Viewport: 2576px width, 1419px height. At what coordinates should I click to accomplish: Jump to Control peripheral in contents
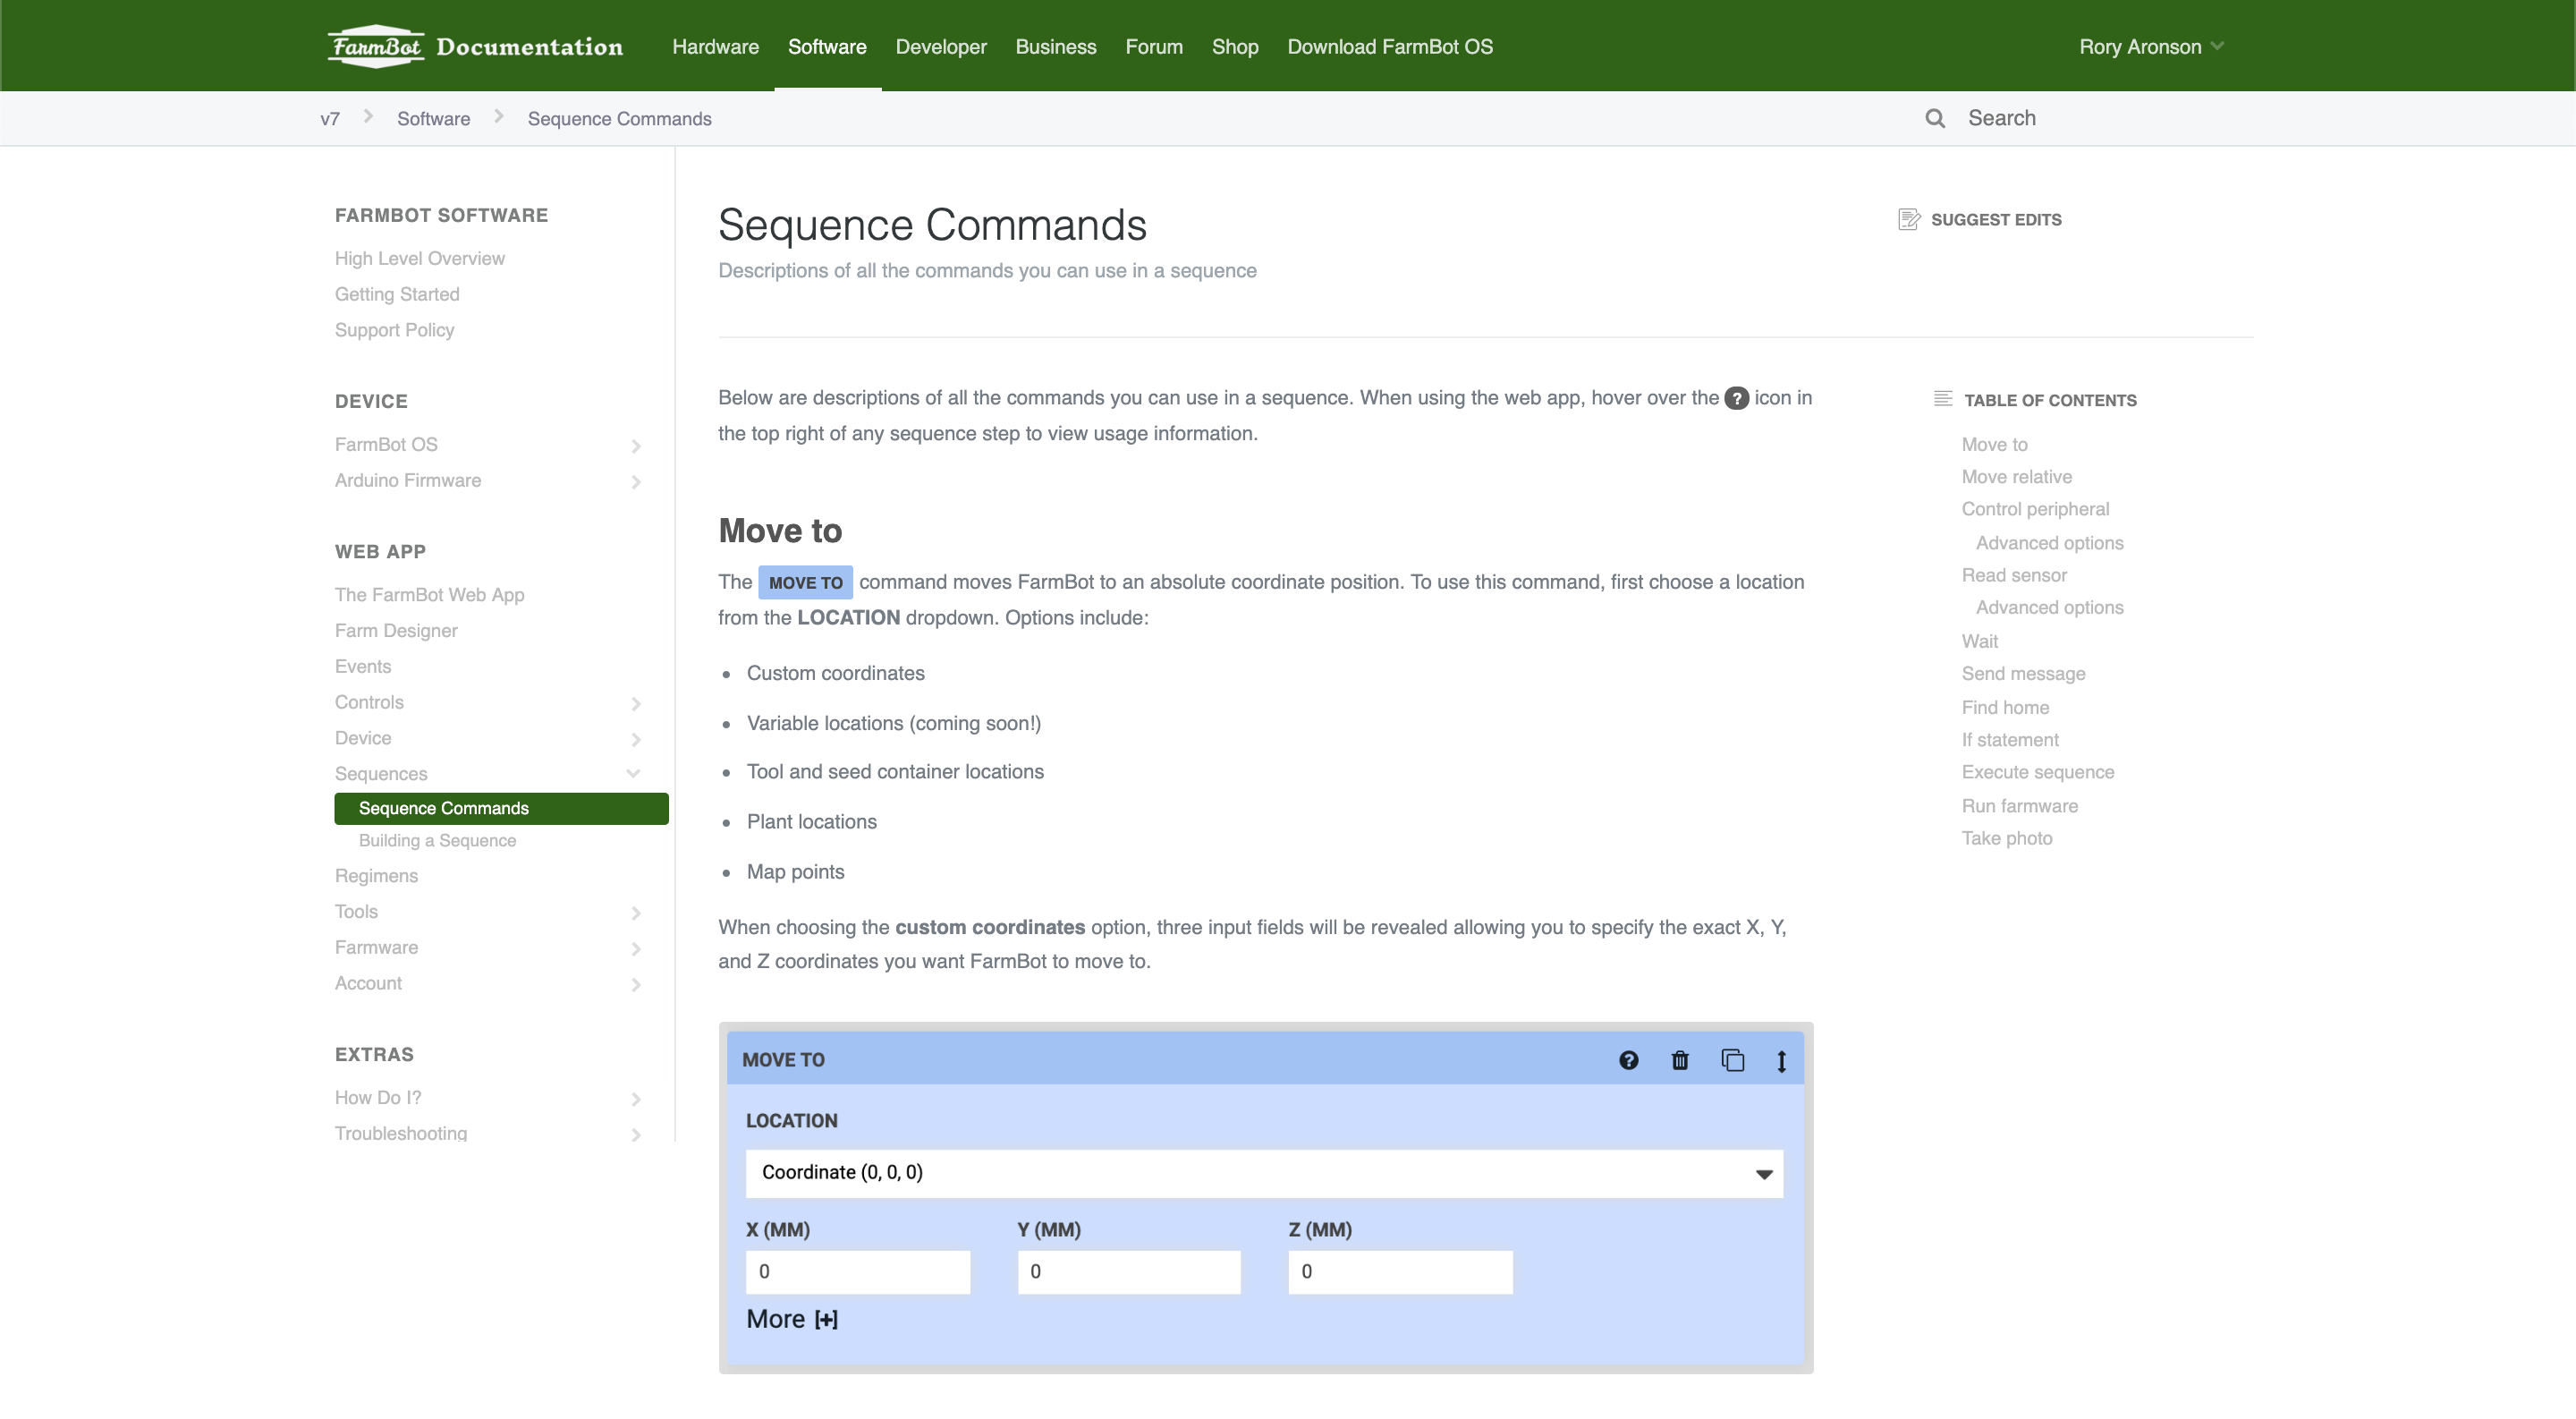[x=2035, y=509]
